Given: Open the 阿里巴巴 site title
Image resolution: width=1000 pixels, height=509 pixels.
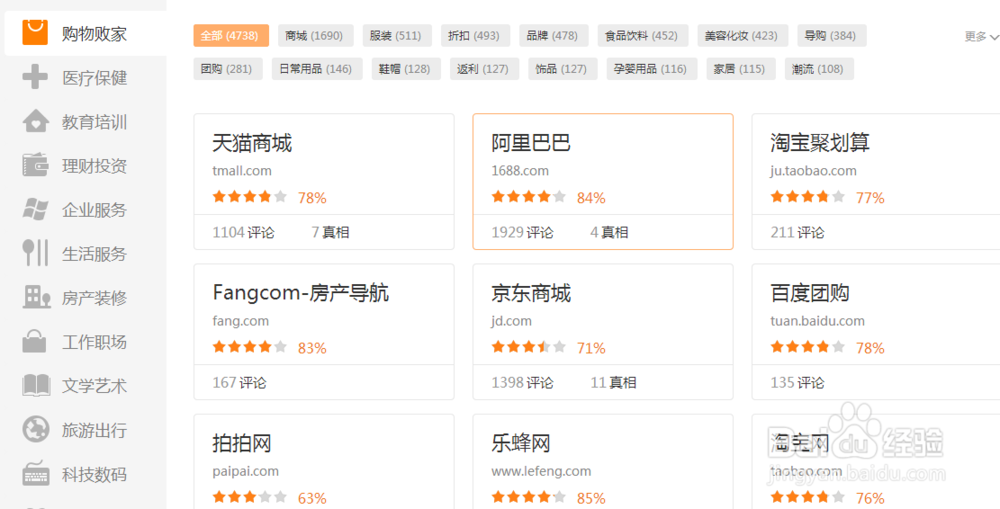Looking at the screenshot, I should pyautogui.click(x=531, y=143).
